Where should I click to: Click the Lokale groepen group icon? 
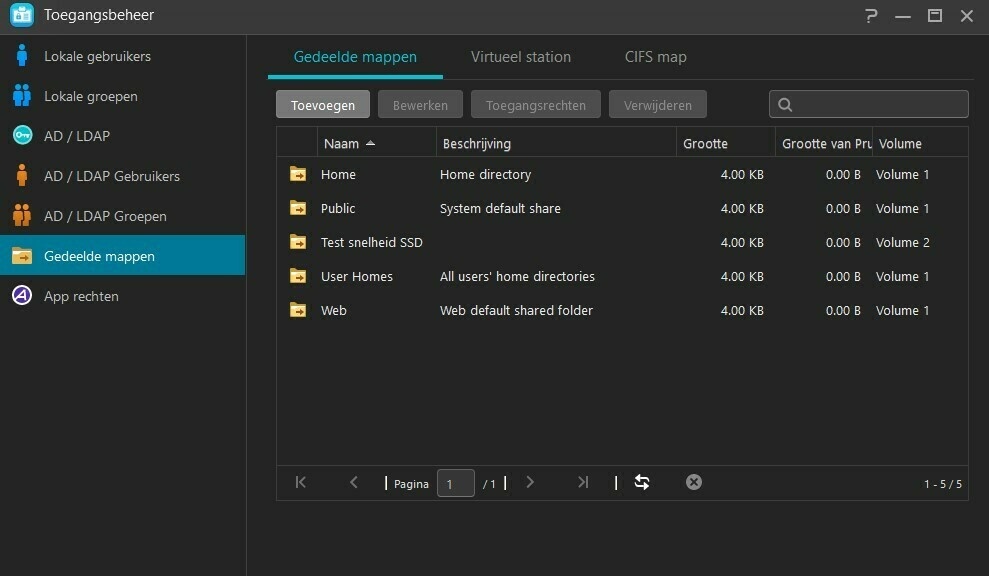22,95
